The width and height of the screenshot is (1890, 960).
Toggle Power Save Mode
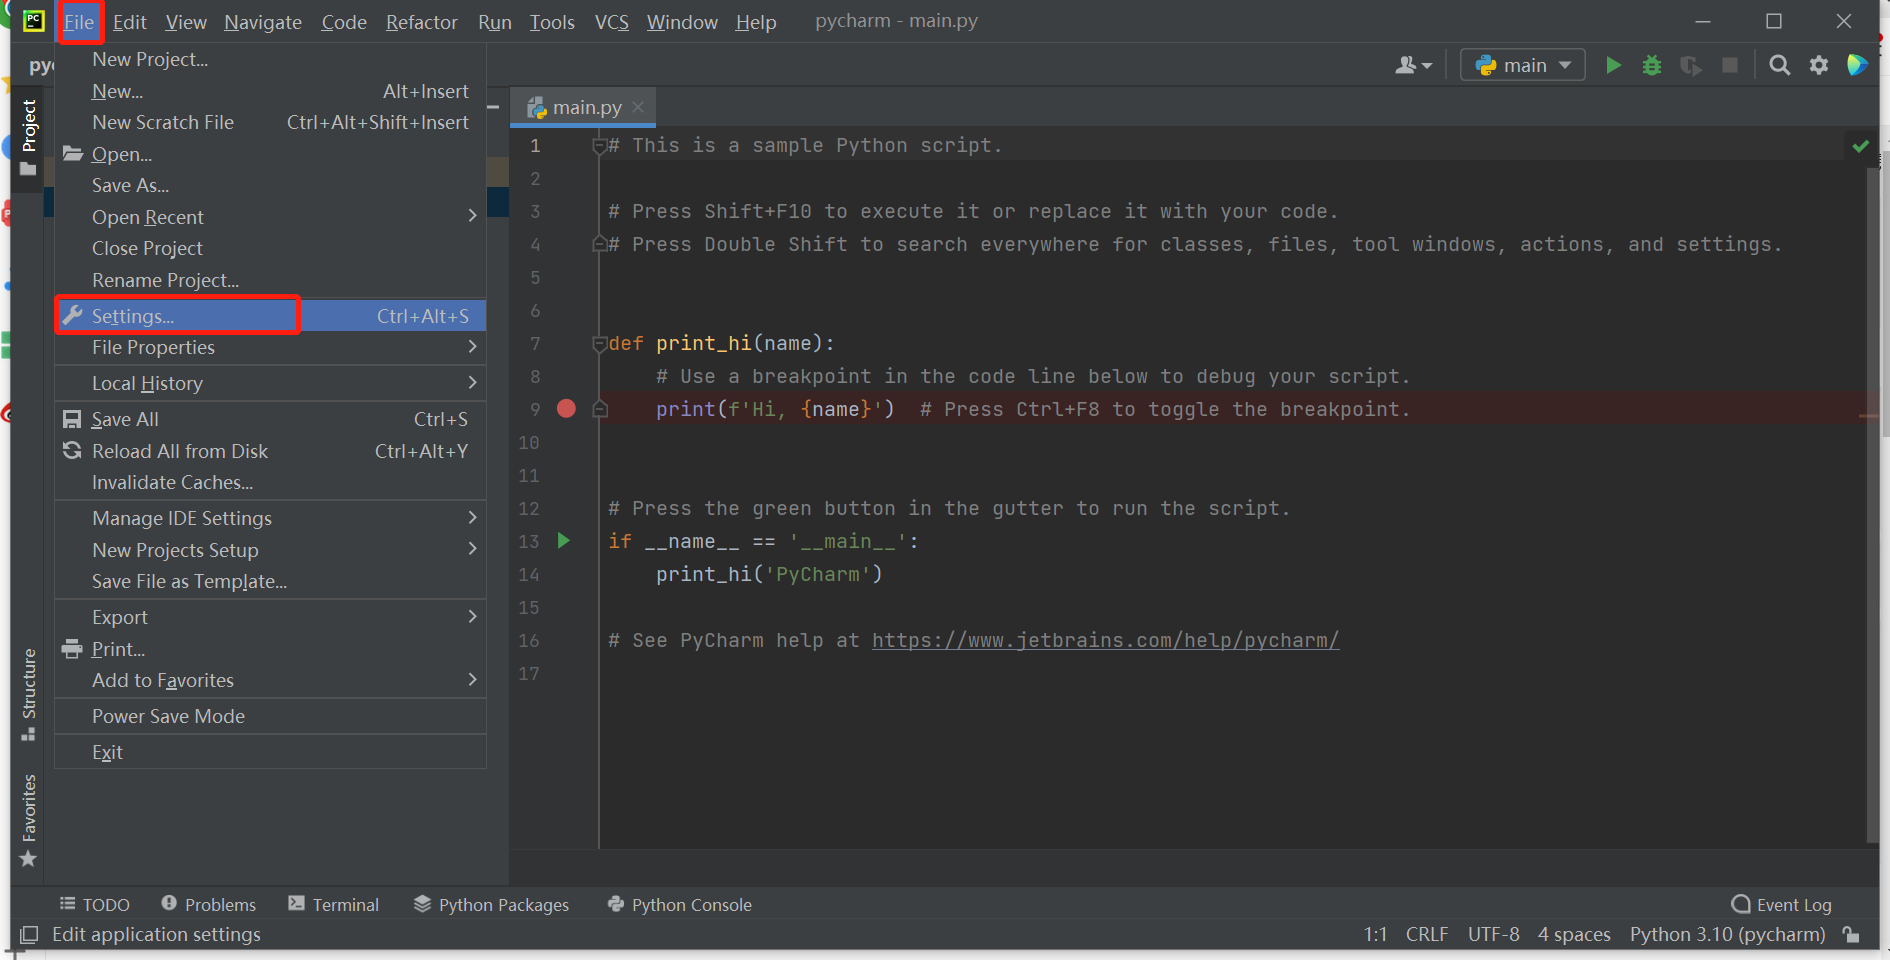click(271, 716)
